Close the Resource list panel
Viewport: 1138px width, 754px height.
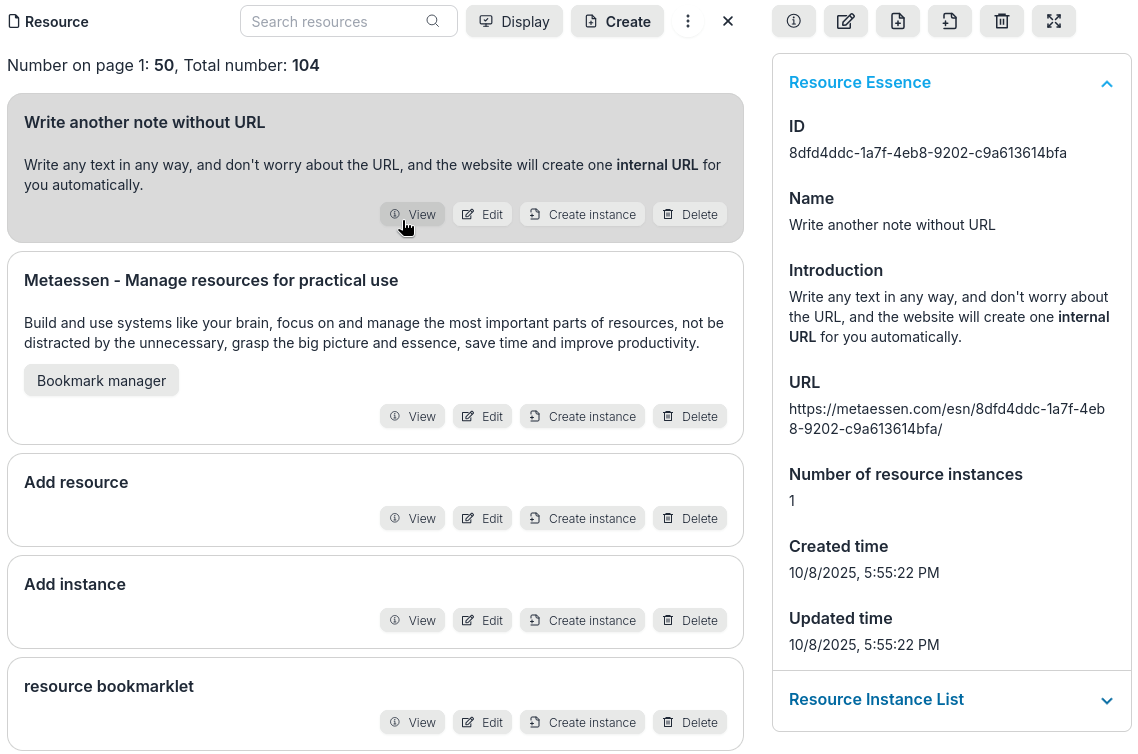click(x=728, y=21)
